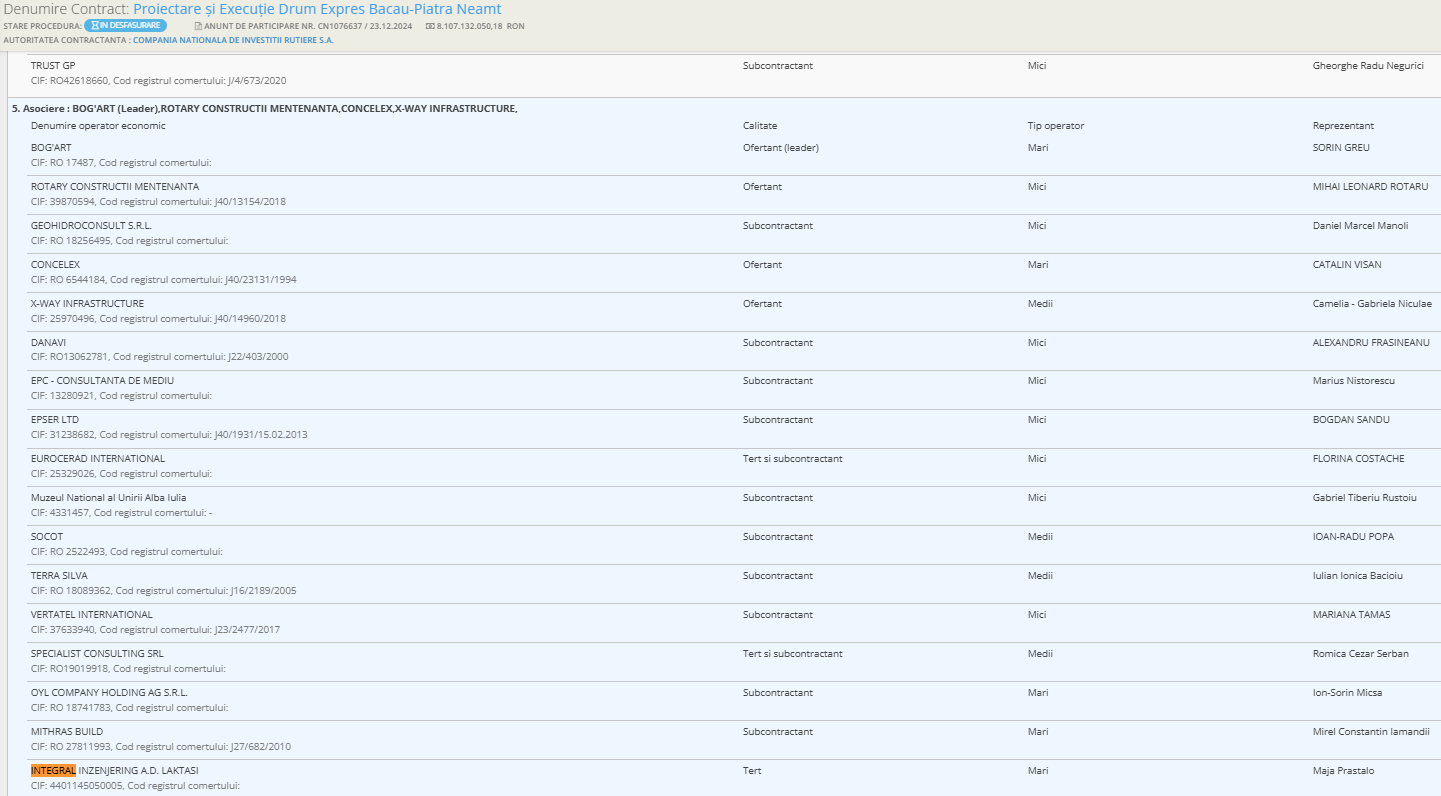Click the document icon beside Anunt de participare
This screenshot has width=1441, height=796.
pos(198,25)
